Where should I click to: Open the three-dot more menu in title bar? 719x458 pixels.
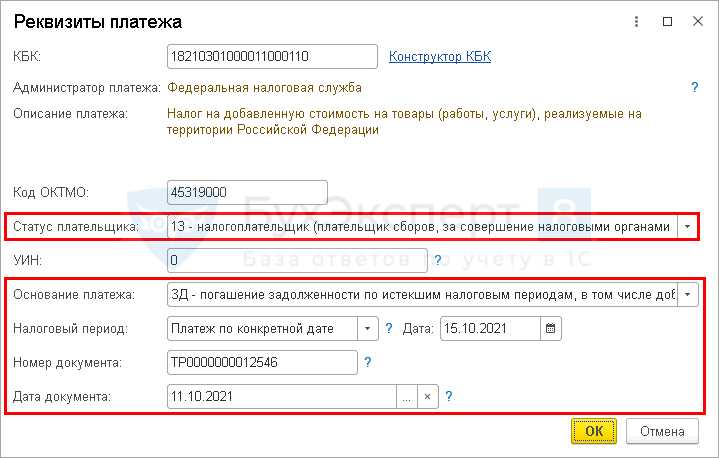point(636,22)
